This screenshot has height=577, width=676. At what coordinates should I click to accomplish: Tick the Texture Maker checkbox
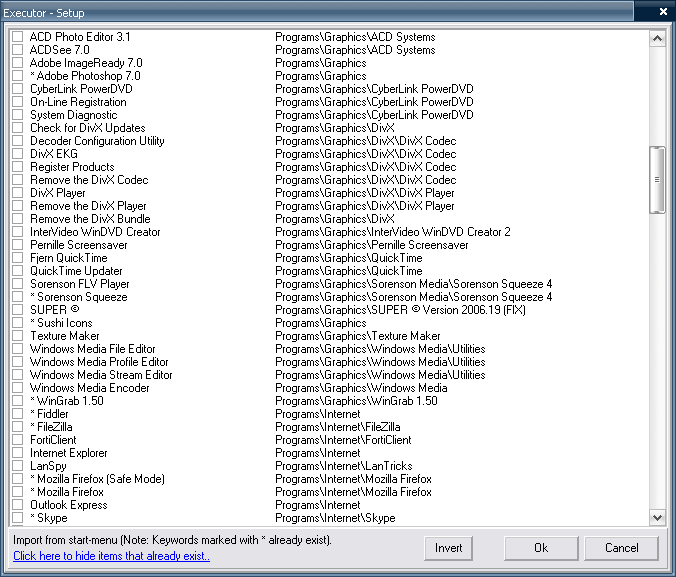point(18,336)
